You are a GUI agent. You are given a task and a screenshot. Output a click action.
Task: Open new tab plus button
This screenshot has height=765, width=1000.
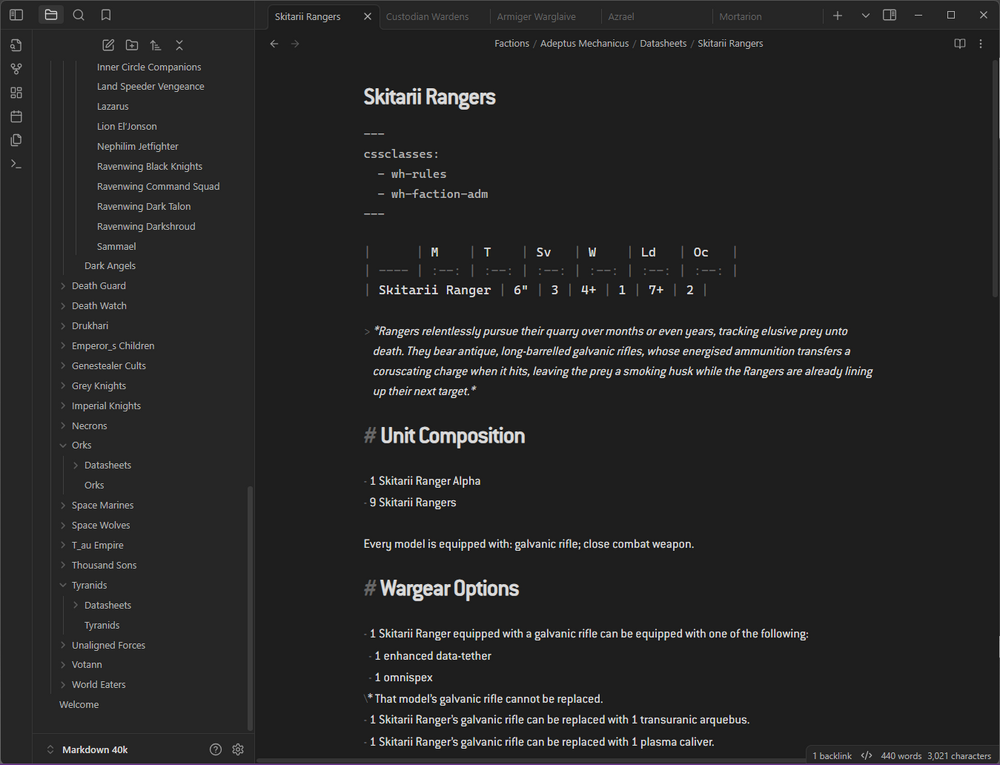point(838,16)
